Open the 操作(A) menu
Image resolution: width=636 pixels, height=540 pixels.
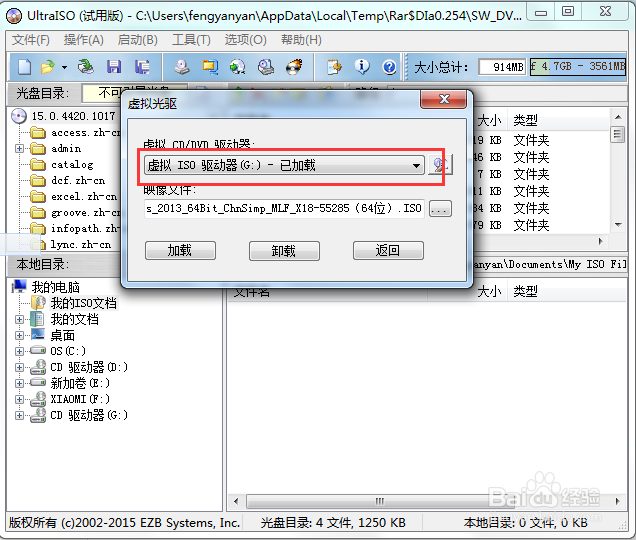click(84, 40)
